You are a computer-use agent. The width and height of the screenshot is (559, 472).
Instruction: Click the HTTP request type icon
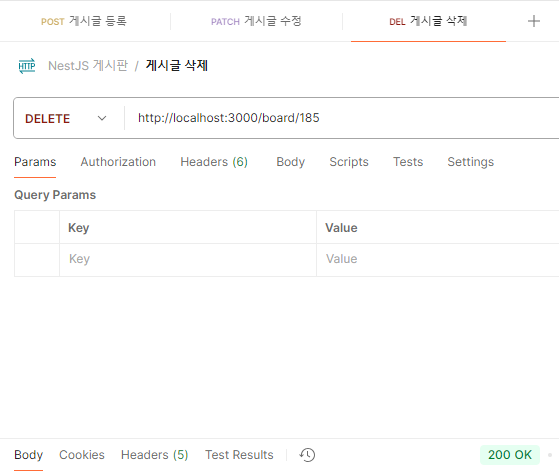[x=27, y=66]
